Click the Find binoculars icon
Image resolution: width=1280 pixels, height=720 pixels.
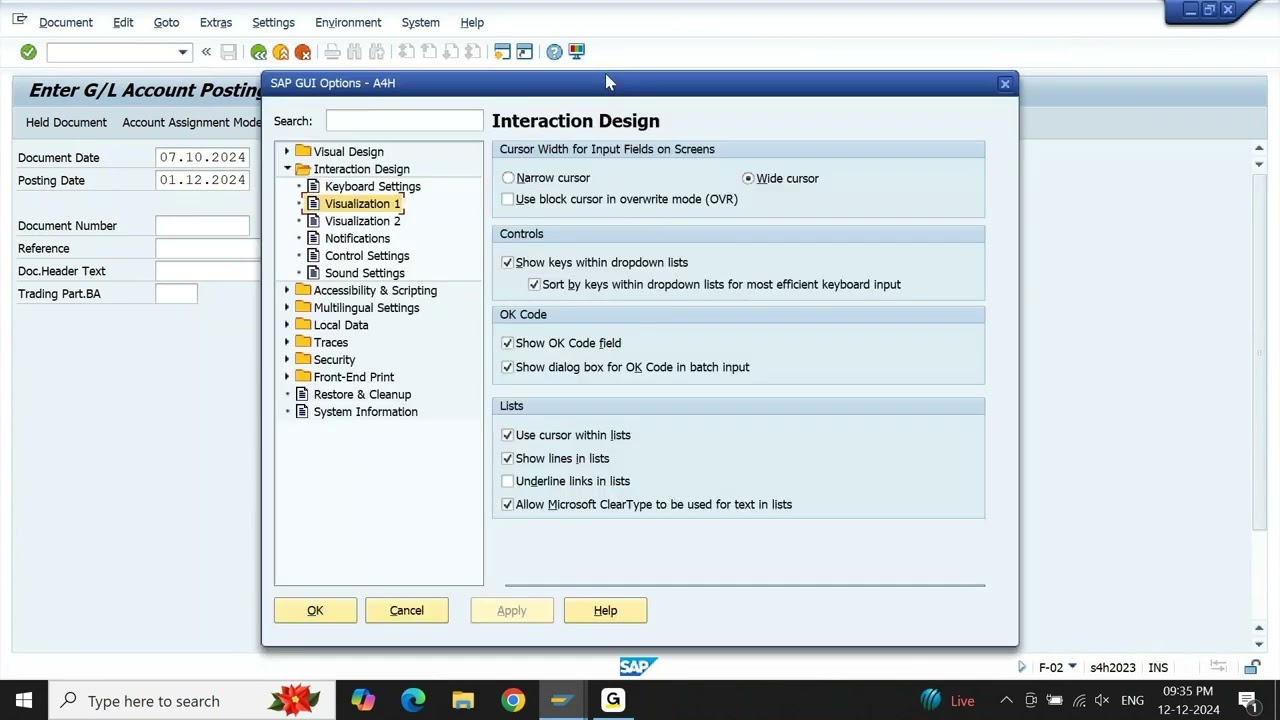click(354, 52)
